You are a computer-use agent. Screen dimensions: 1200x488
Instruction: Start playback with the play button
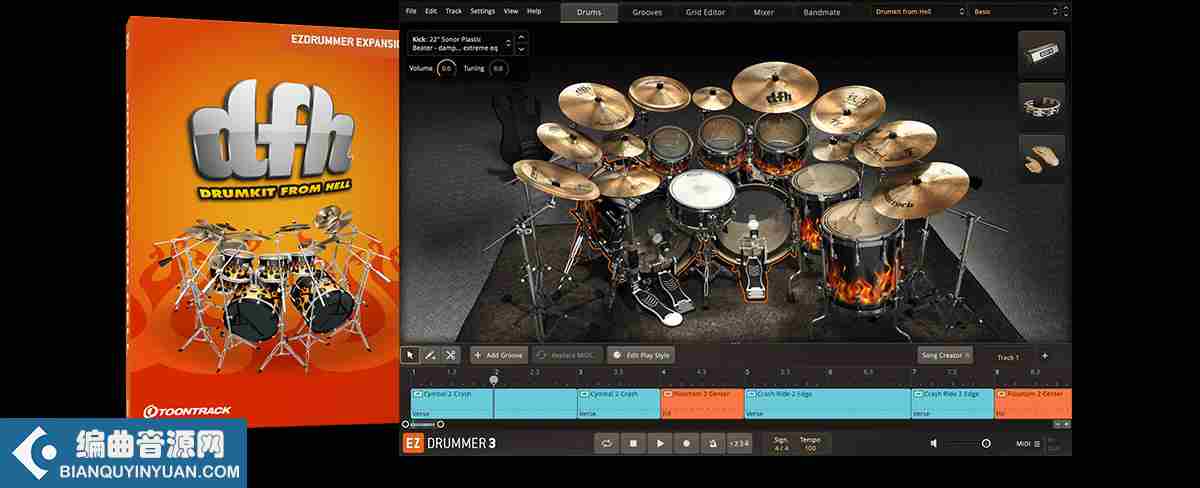tap(659, 442)
